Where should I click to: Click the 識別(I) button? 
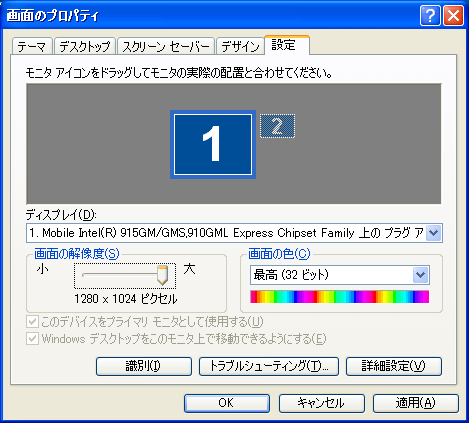point(144,366)
